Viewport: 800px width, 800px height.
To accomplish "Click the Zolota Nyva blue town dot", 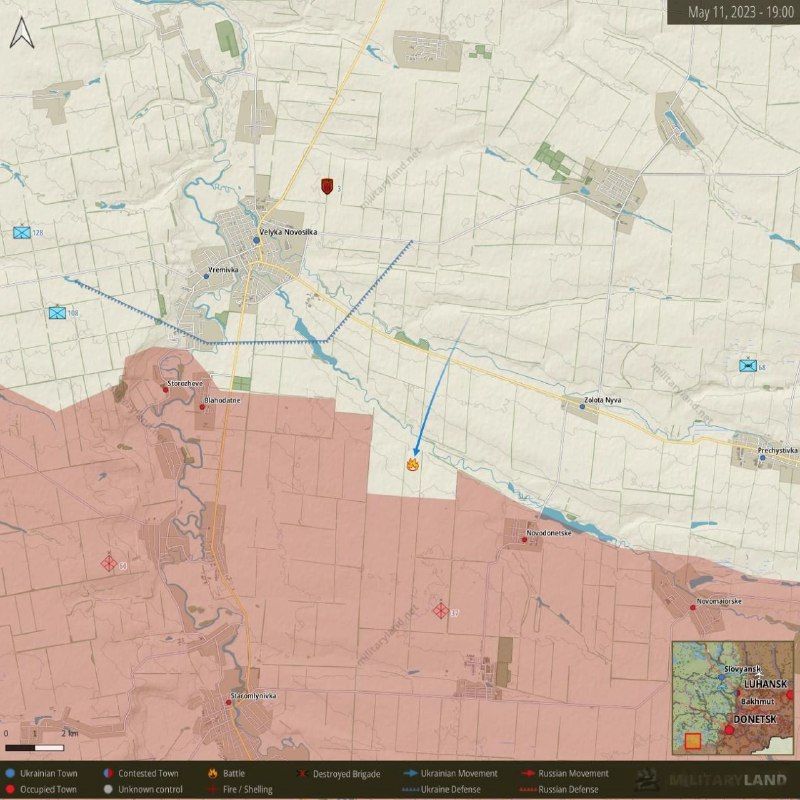I will [x=582, y=407].
